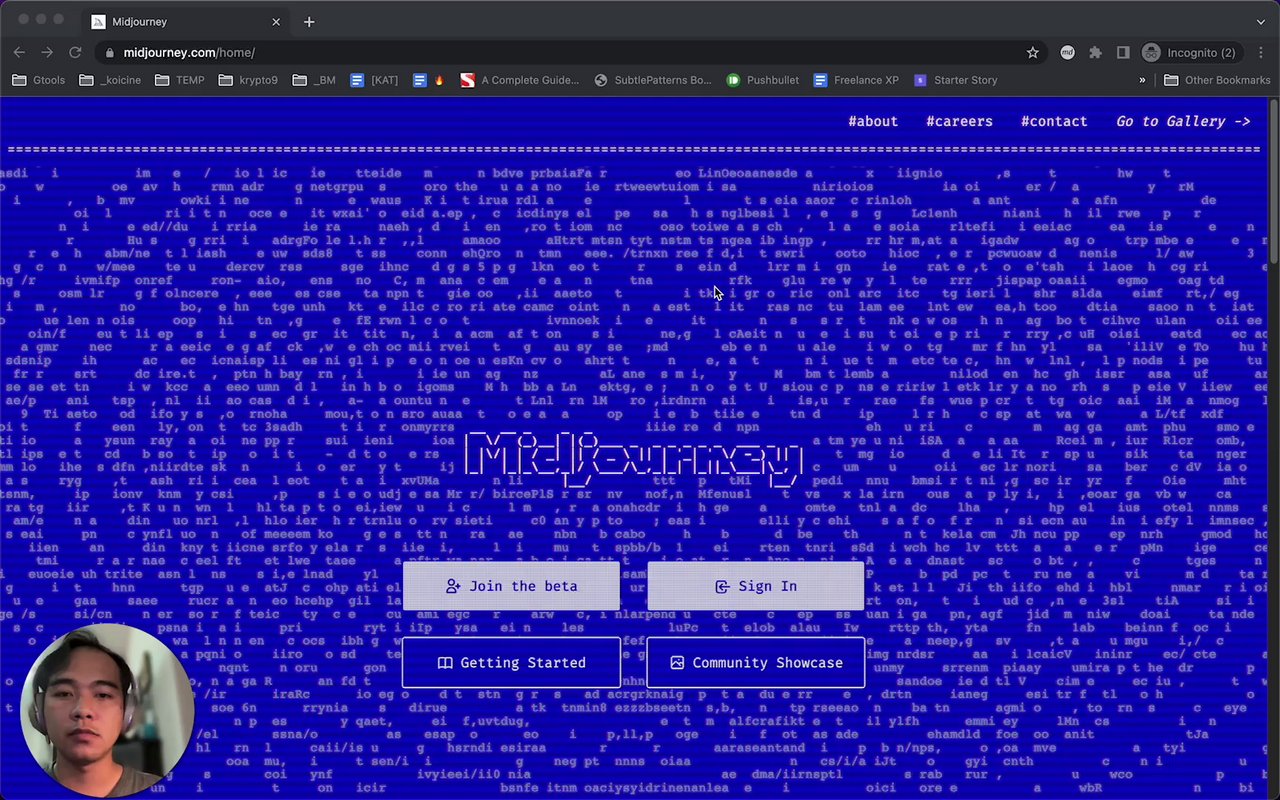Open the TEMP bookmark folder

[x=180, y=80]
